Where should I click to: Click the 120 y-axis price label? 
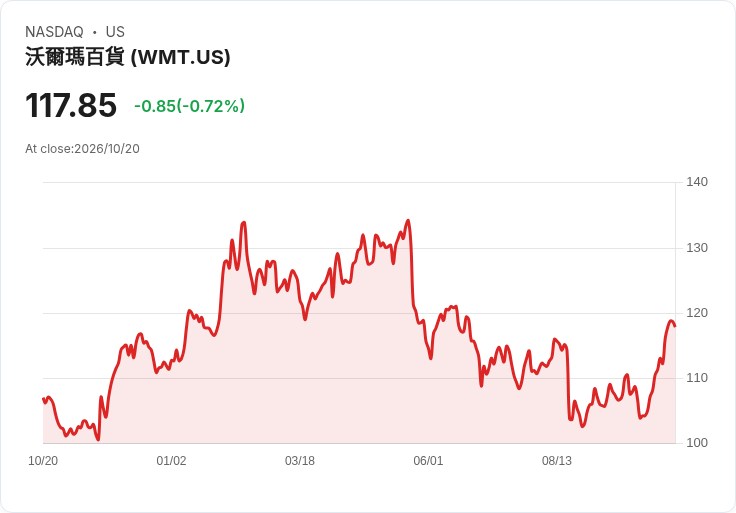click(697, 313)
